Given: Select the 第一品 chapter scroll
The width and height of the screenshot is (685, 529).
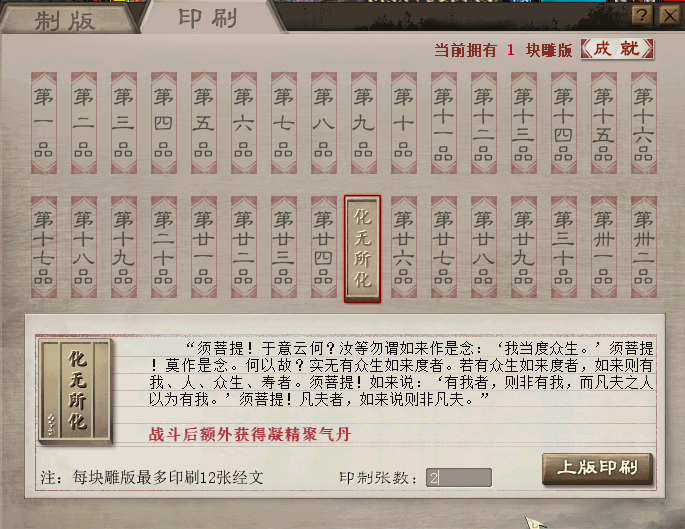Looking at the screenshot, I should pos(44,123).
